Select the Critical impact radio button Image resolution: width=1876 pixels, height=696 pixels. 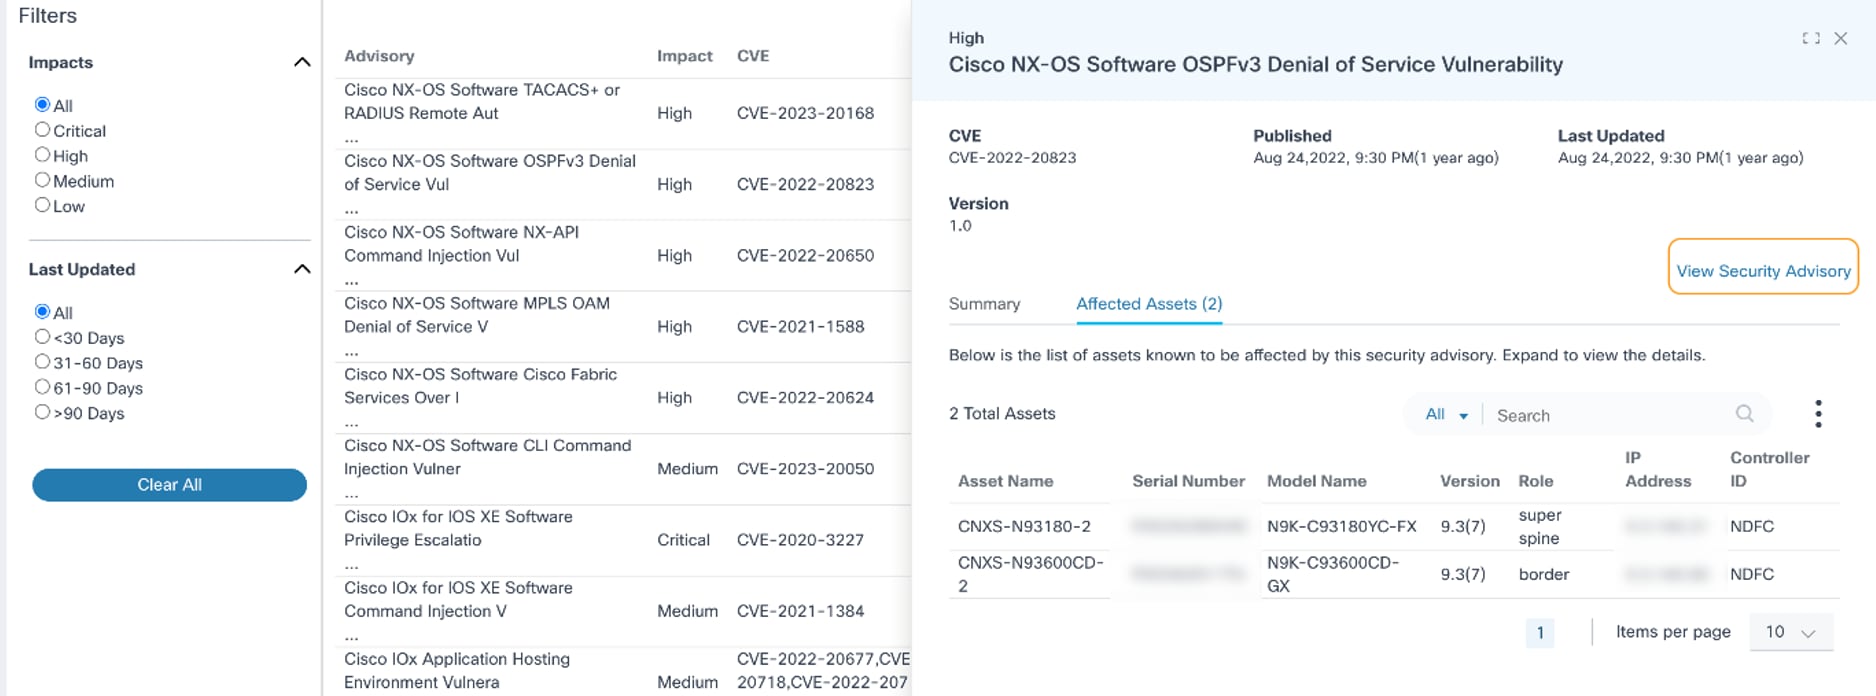point(42,130)
